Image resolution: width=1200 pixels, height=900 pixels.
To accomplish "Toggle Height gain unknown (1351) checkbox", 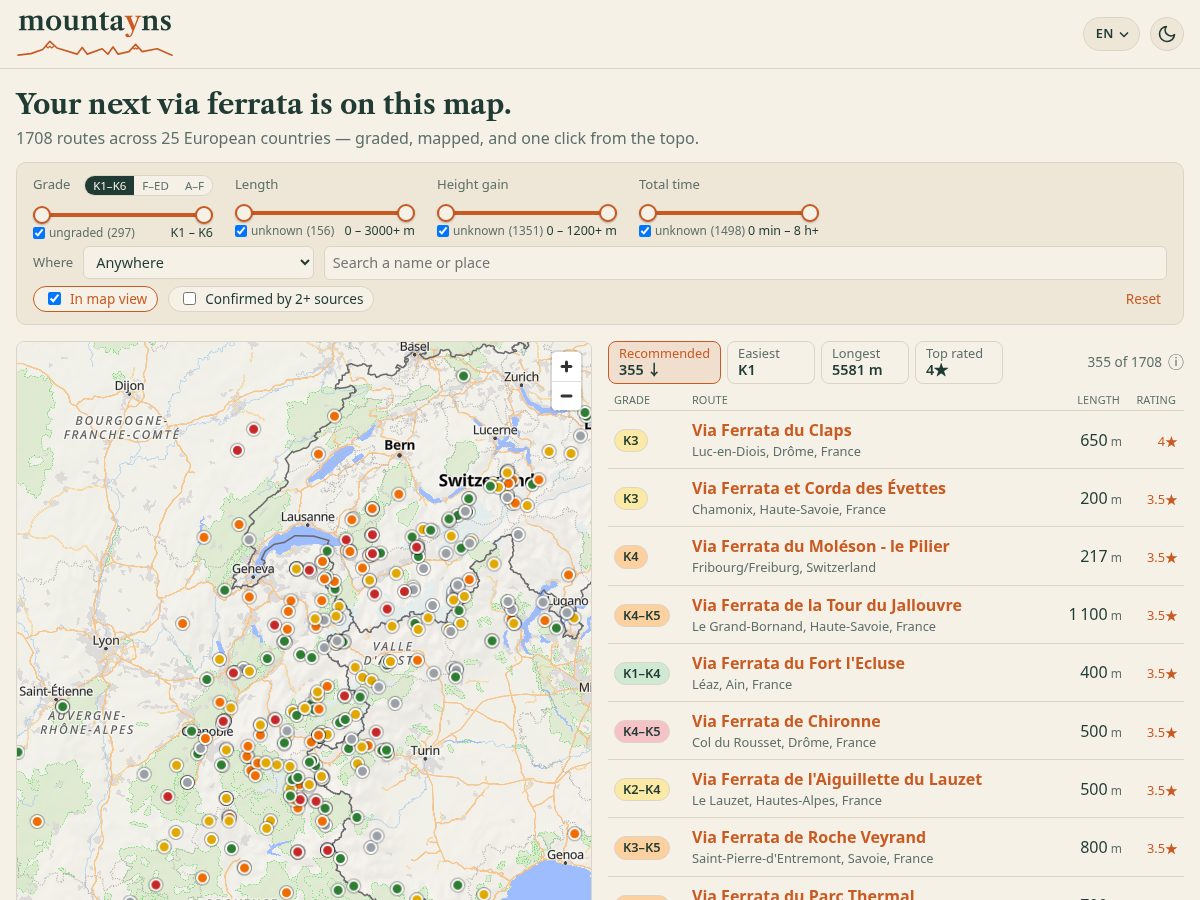I will click(443, 231).
